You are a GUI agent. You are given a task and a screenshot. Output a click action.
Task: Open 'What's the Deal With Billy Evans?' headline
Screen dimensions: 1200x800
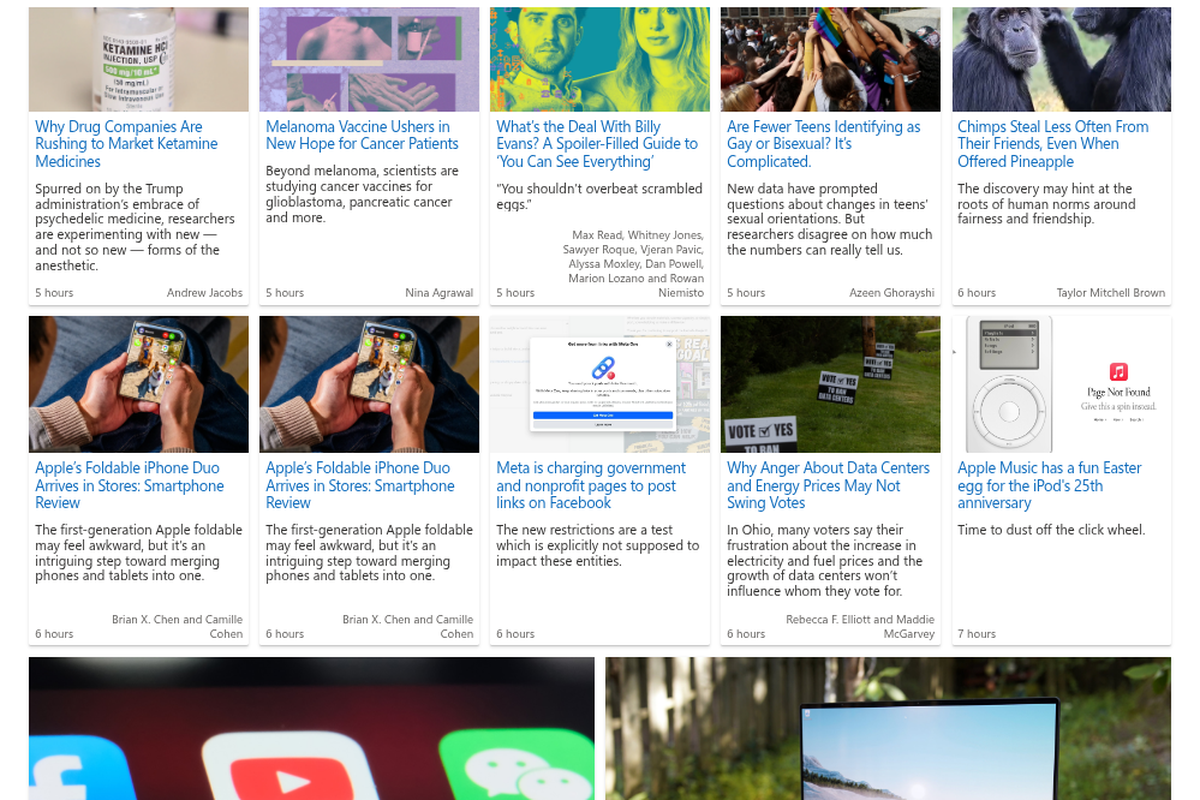coord(597,144)
